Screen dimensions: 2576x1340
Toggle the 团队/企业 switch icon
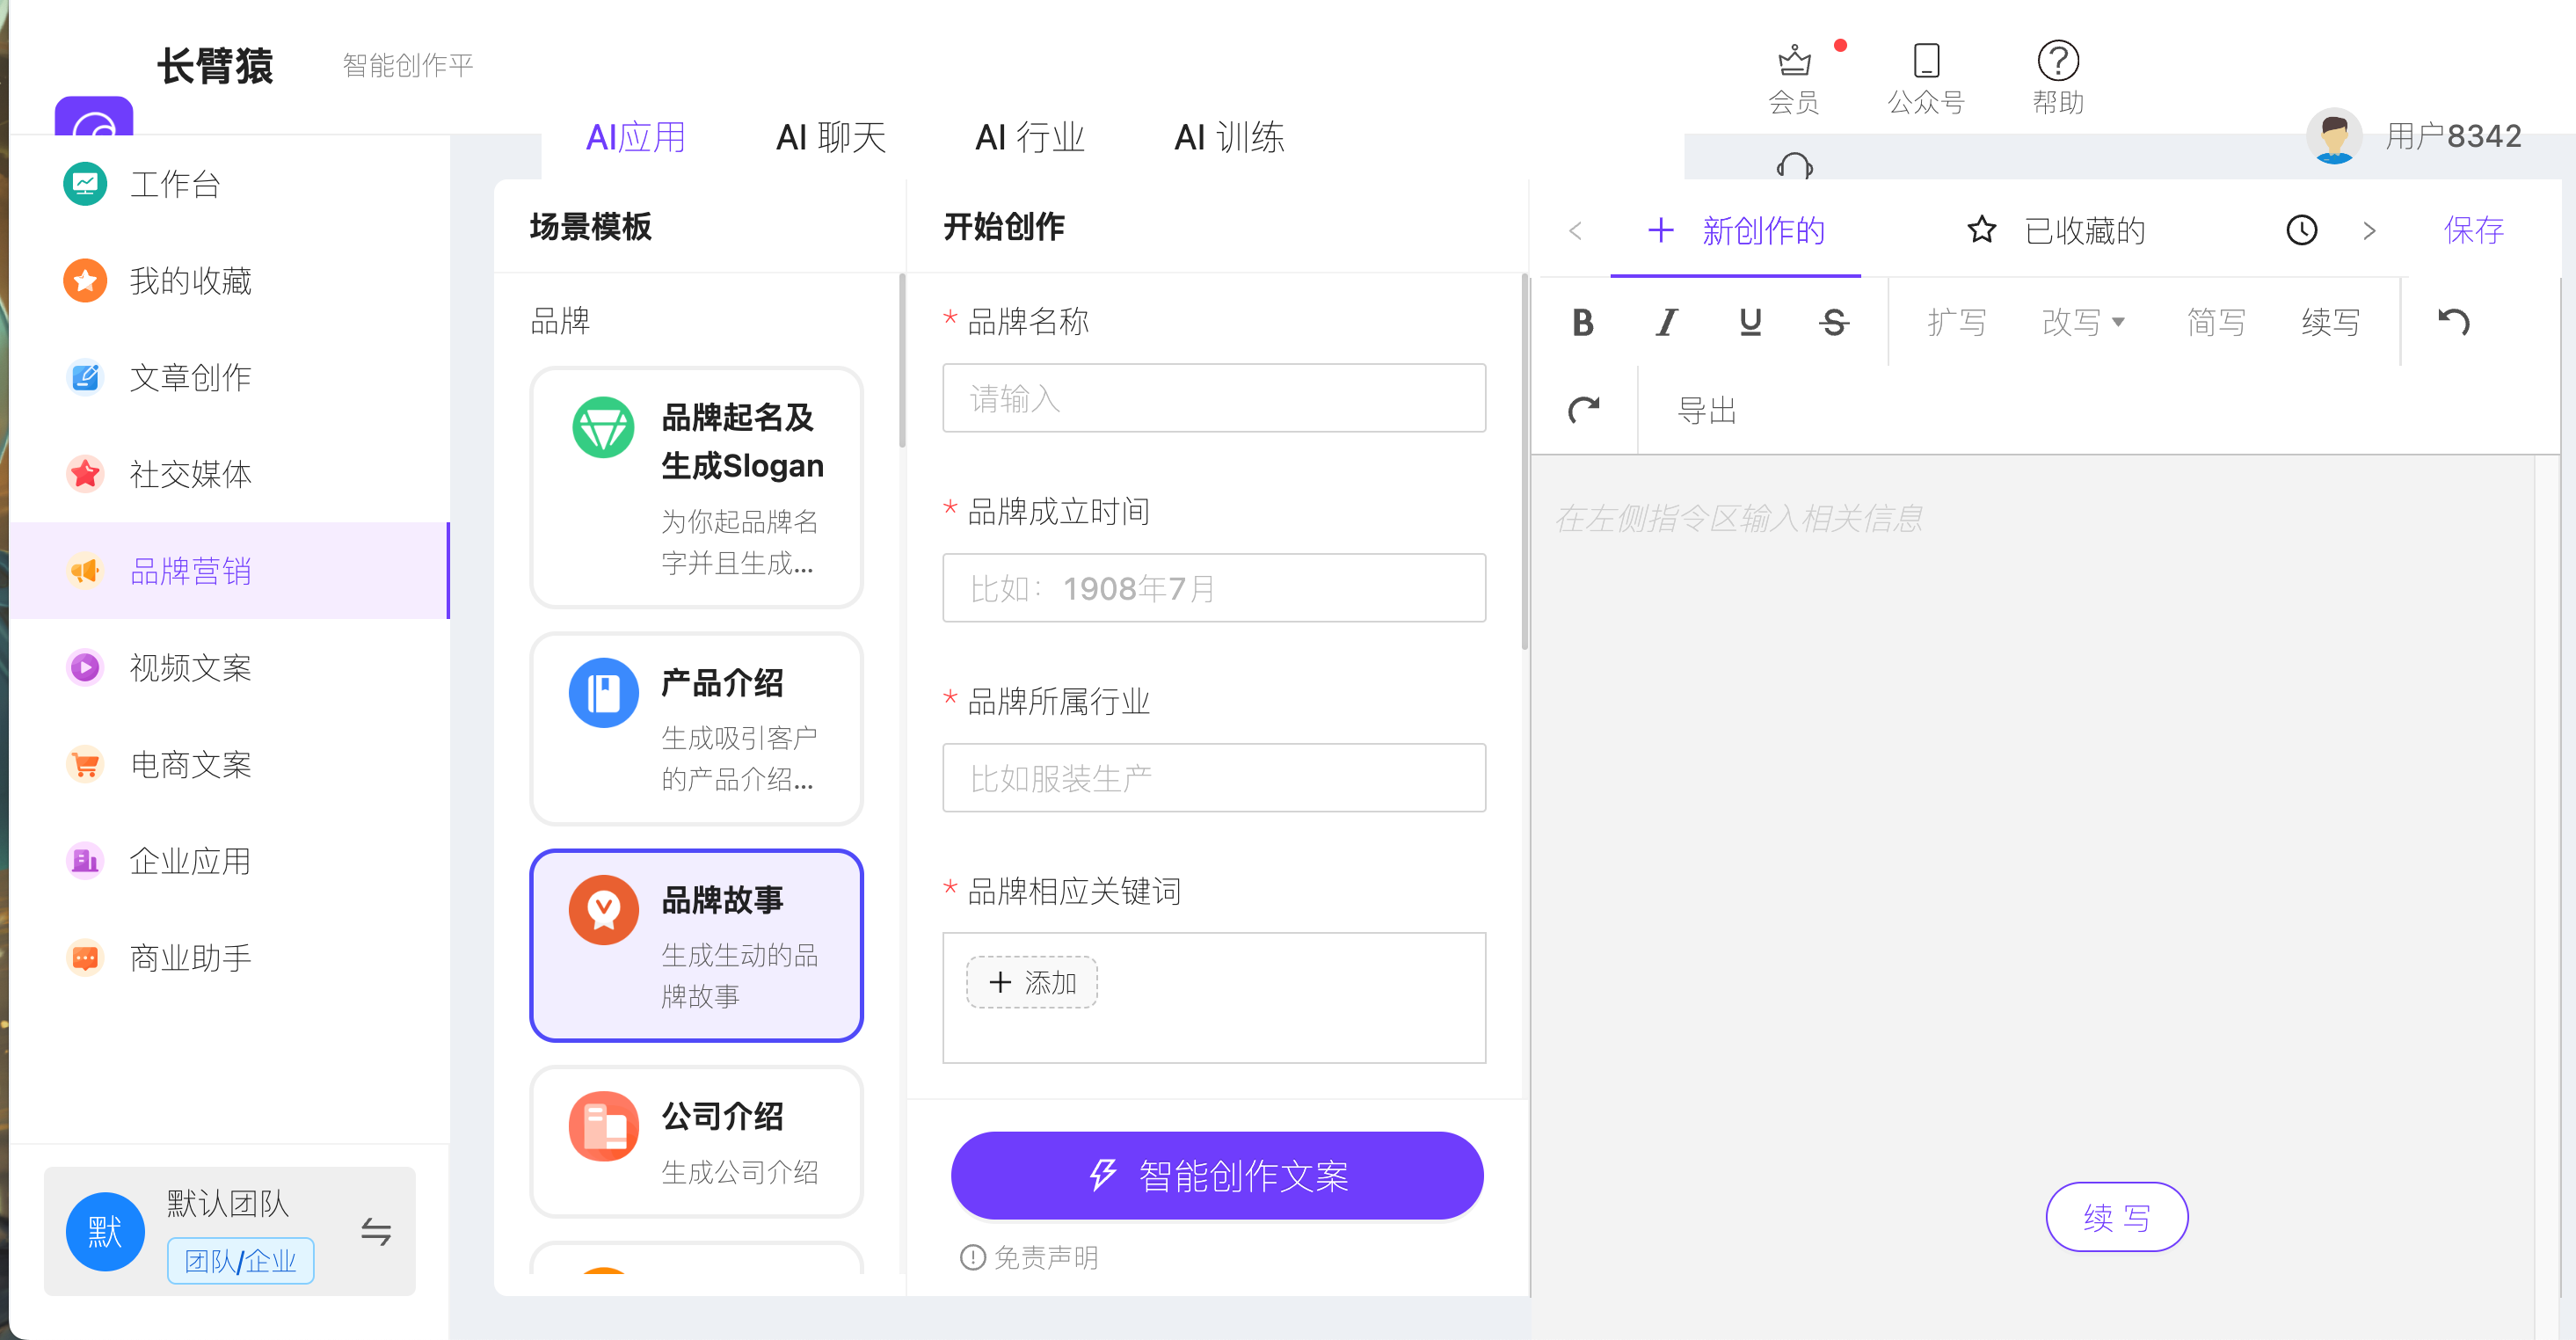tap(376, 1233)
